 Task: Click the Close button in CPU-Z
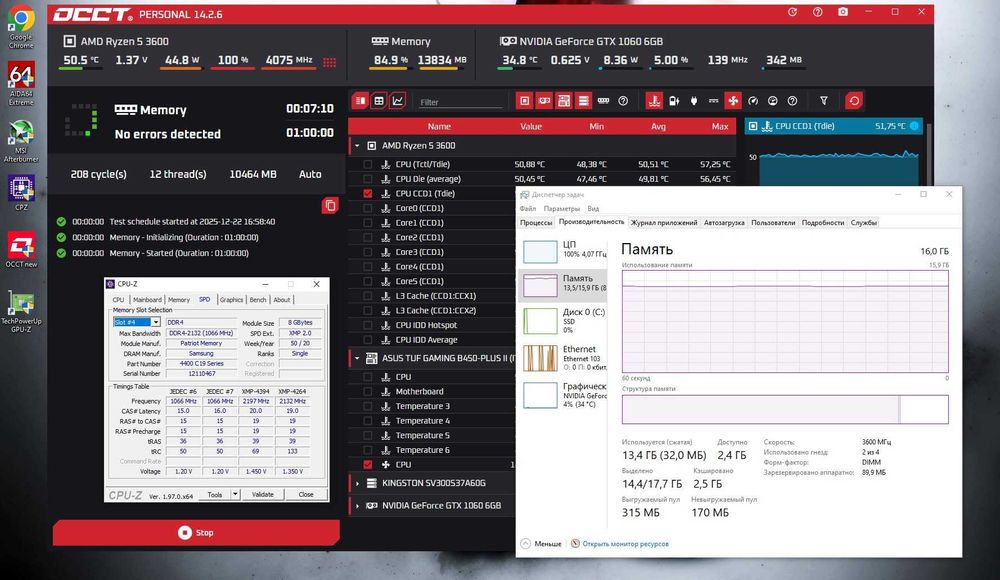tap(305, 494)
